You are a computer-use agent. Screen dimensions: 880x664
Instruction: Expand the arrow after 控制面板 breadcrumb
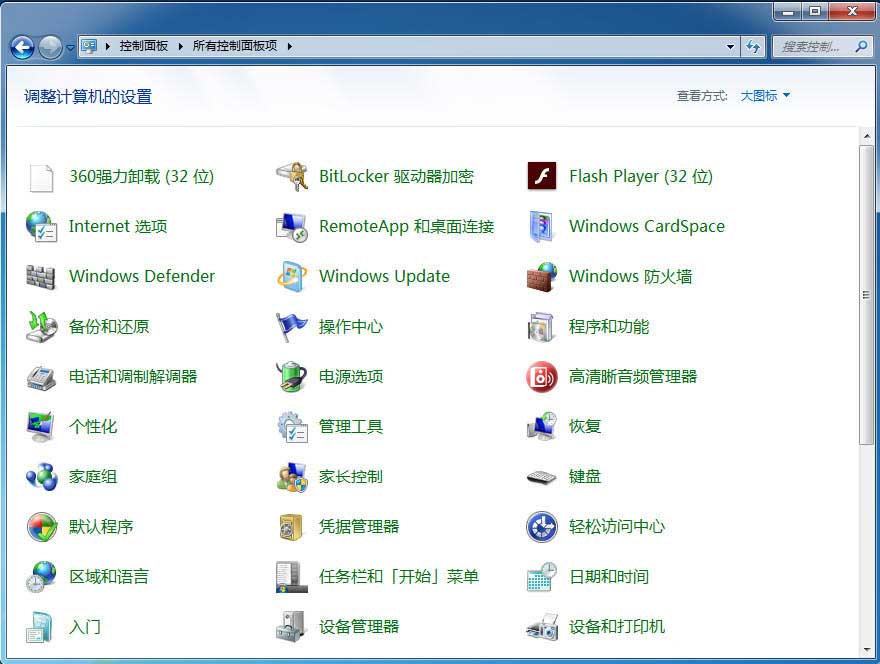[x=181, y=46]
